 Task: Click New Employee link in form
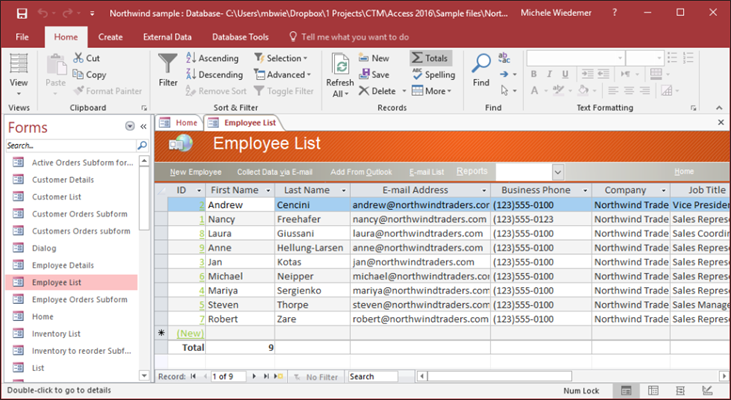[x=195, y=172]
